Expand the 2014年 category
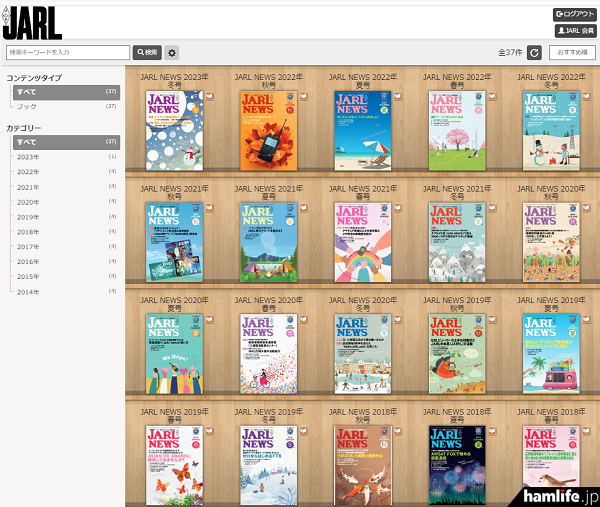This screenshot has width=600, height=507. pyautogui.click(x=28, y=291)
